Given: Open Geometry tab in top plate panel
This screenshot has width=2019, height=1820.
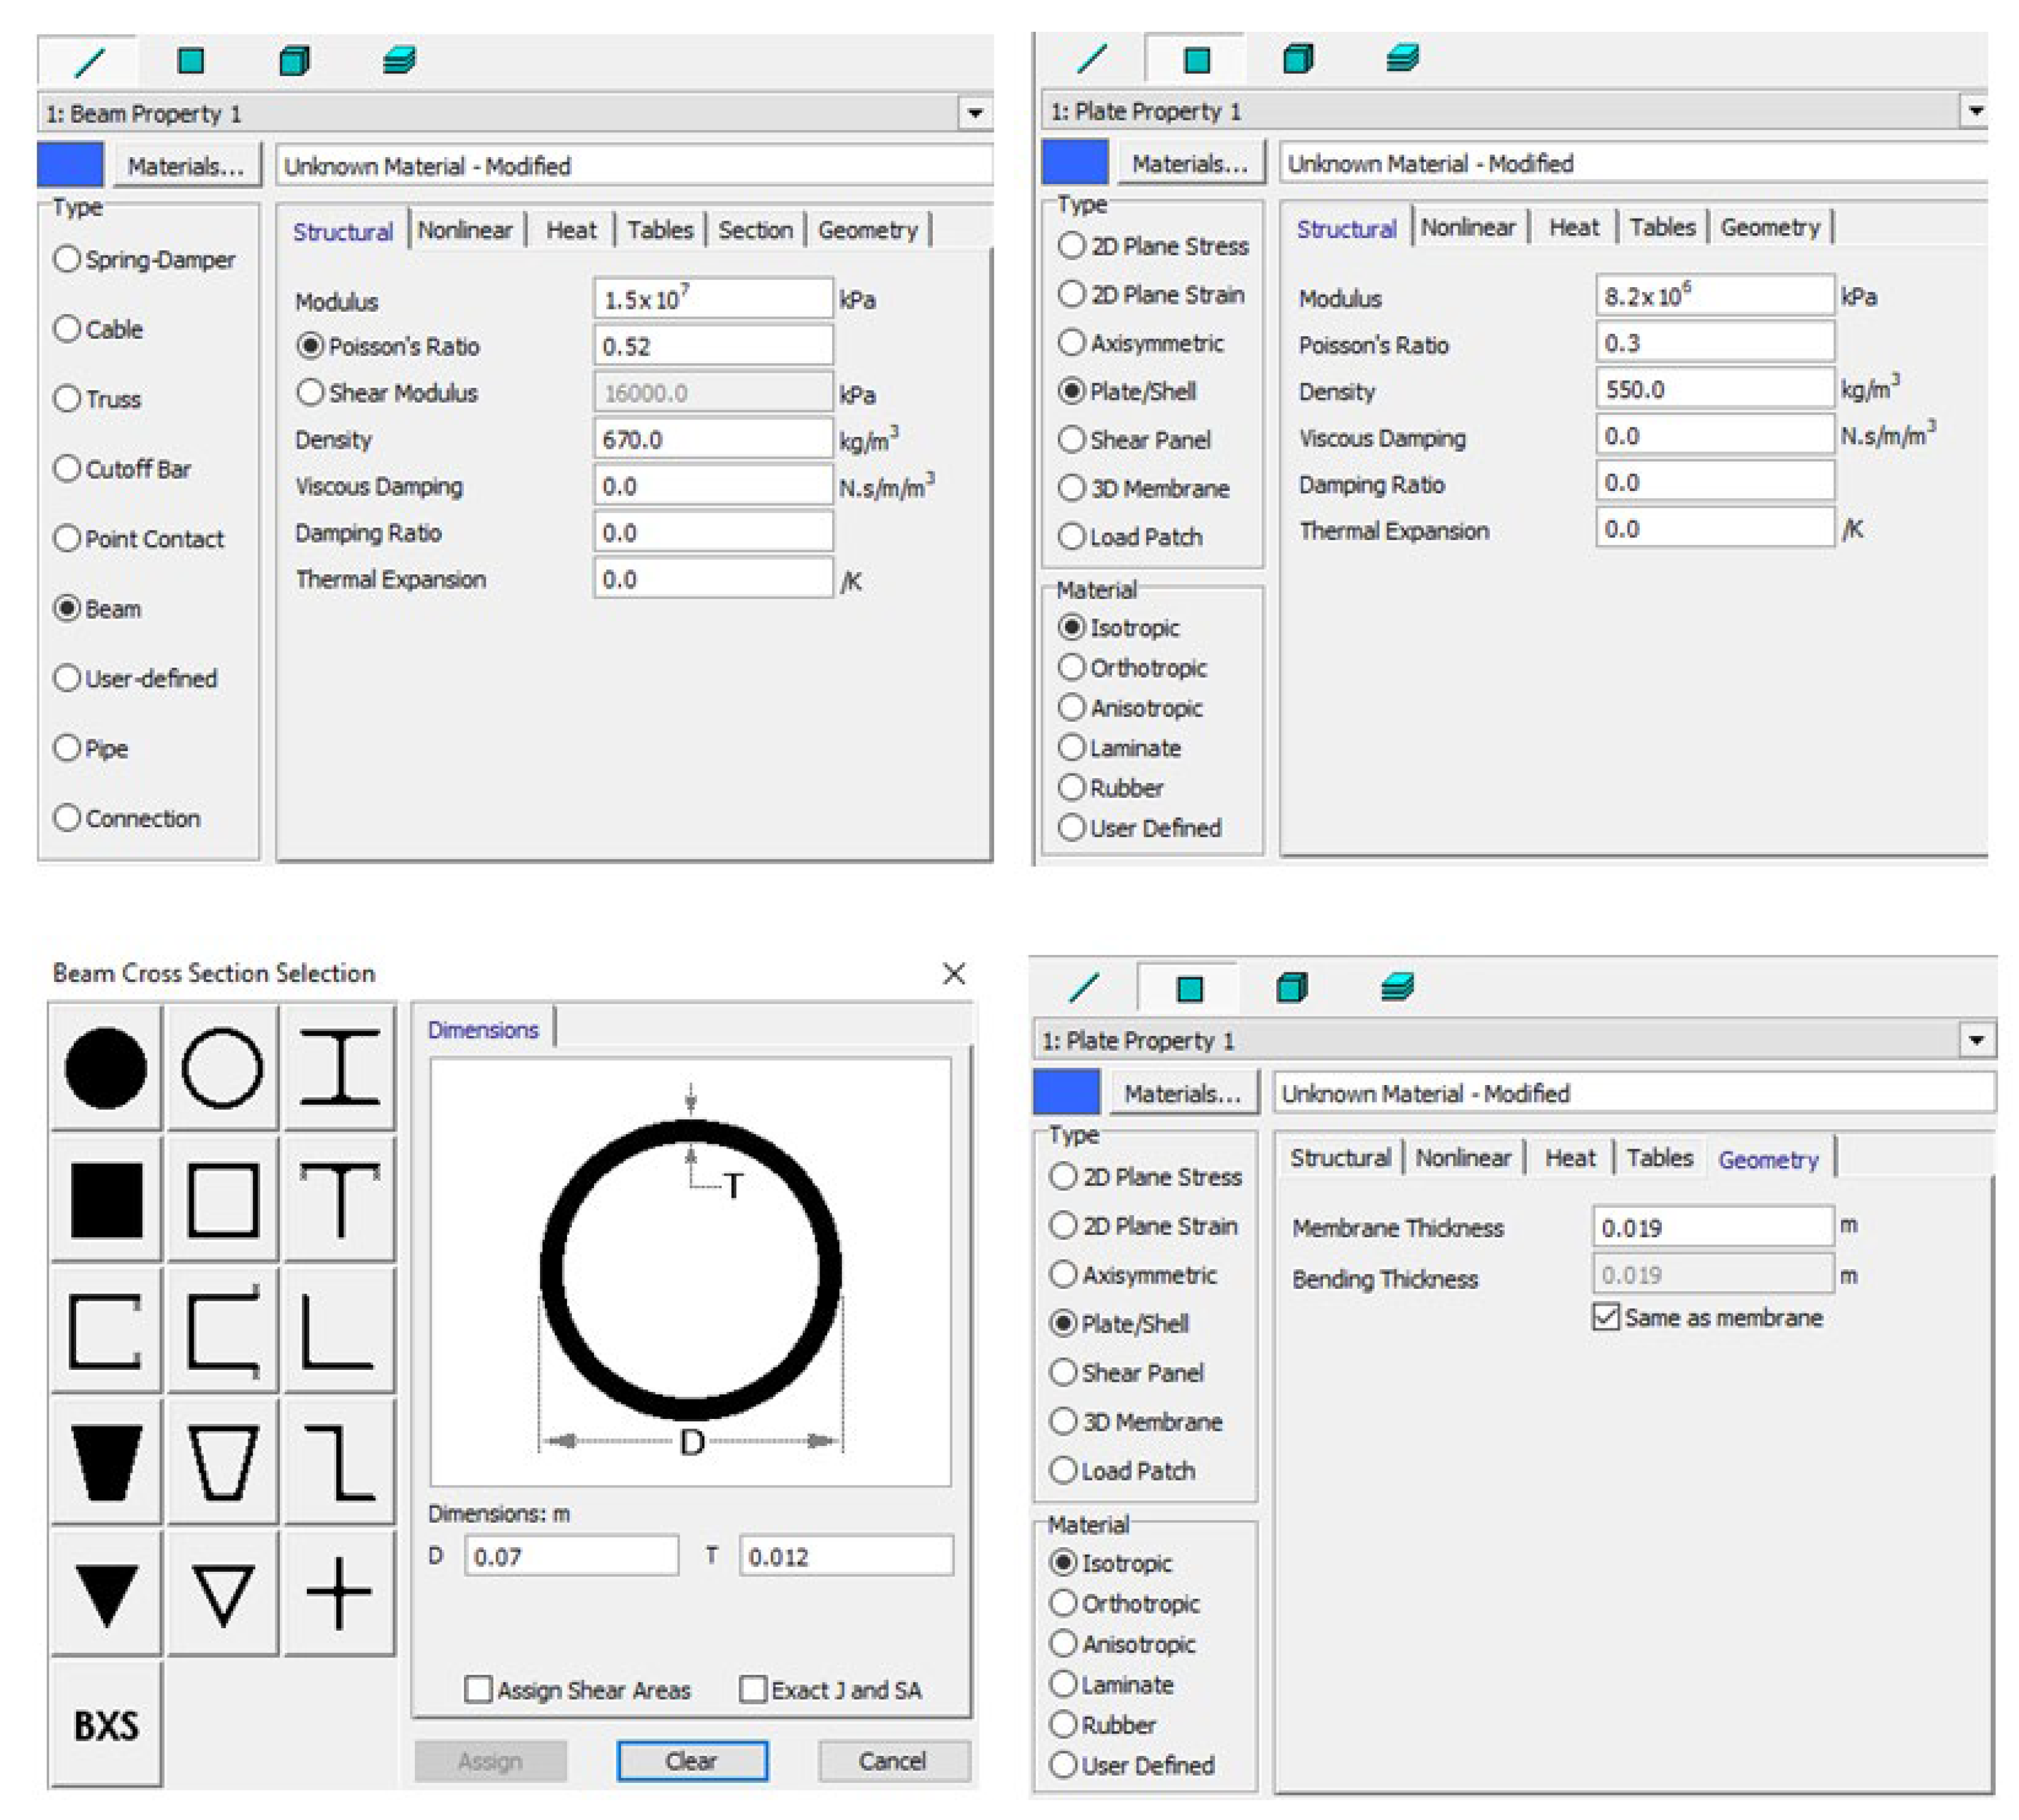Looking at the screenshot, I should pyautogui.click(x=1770, y=227).
